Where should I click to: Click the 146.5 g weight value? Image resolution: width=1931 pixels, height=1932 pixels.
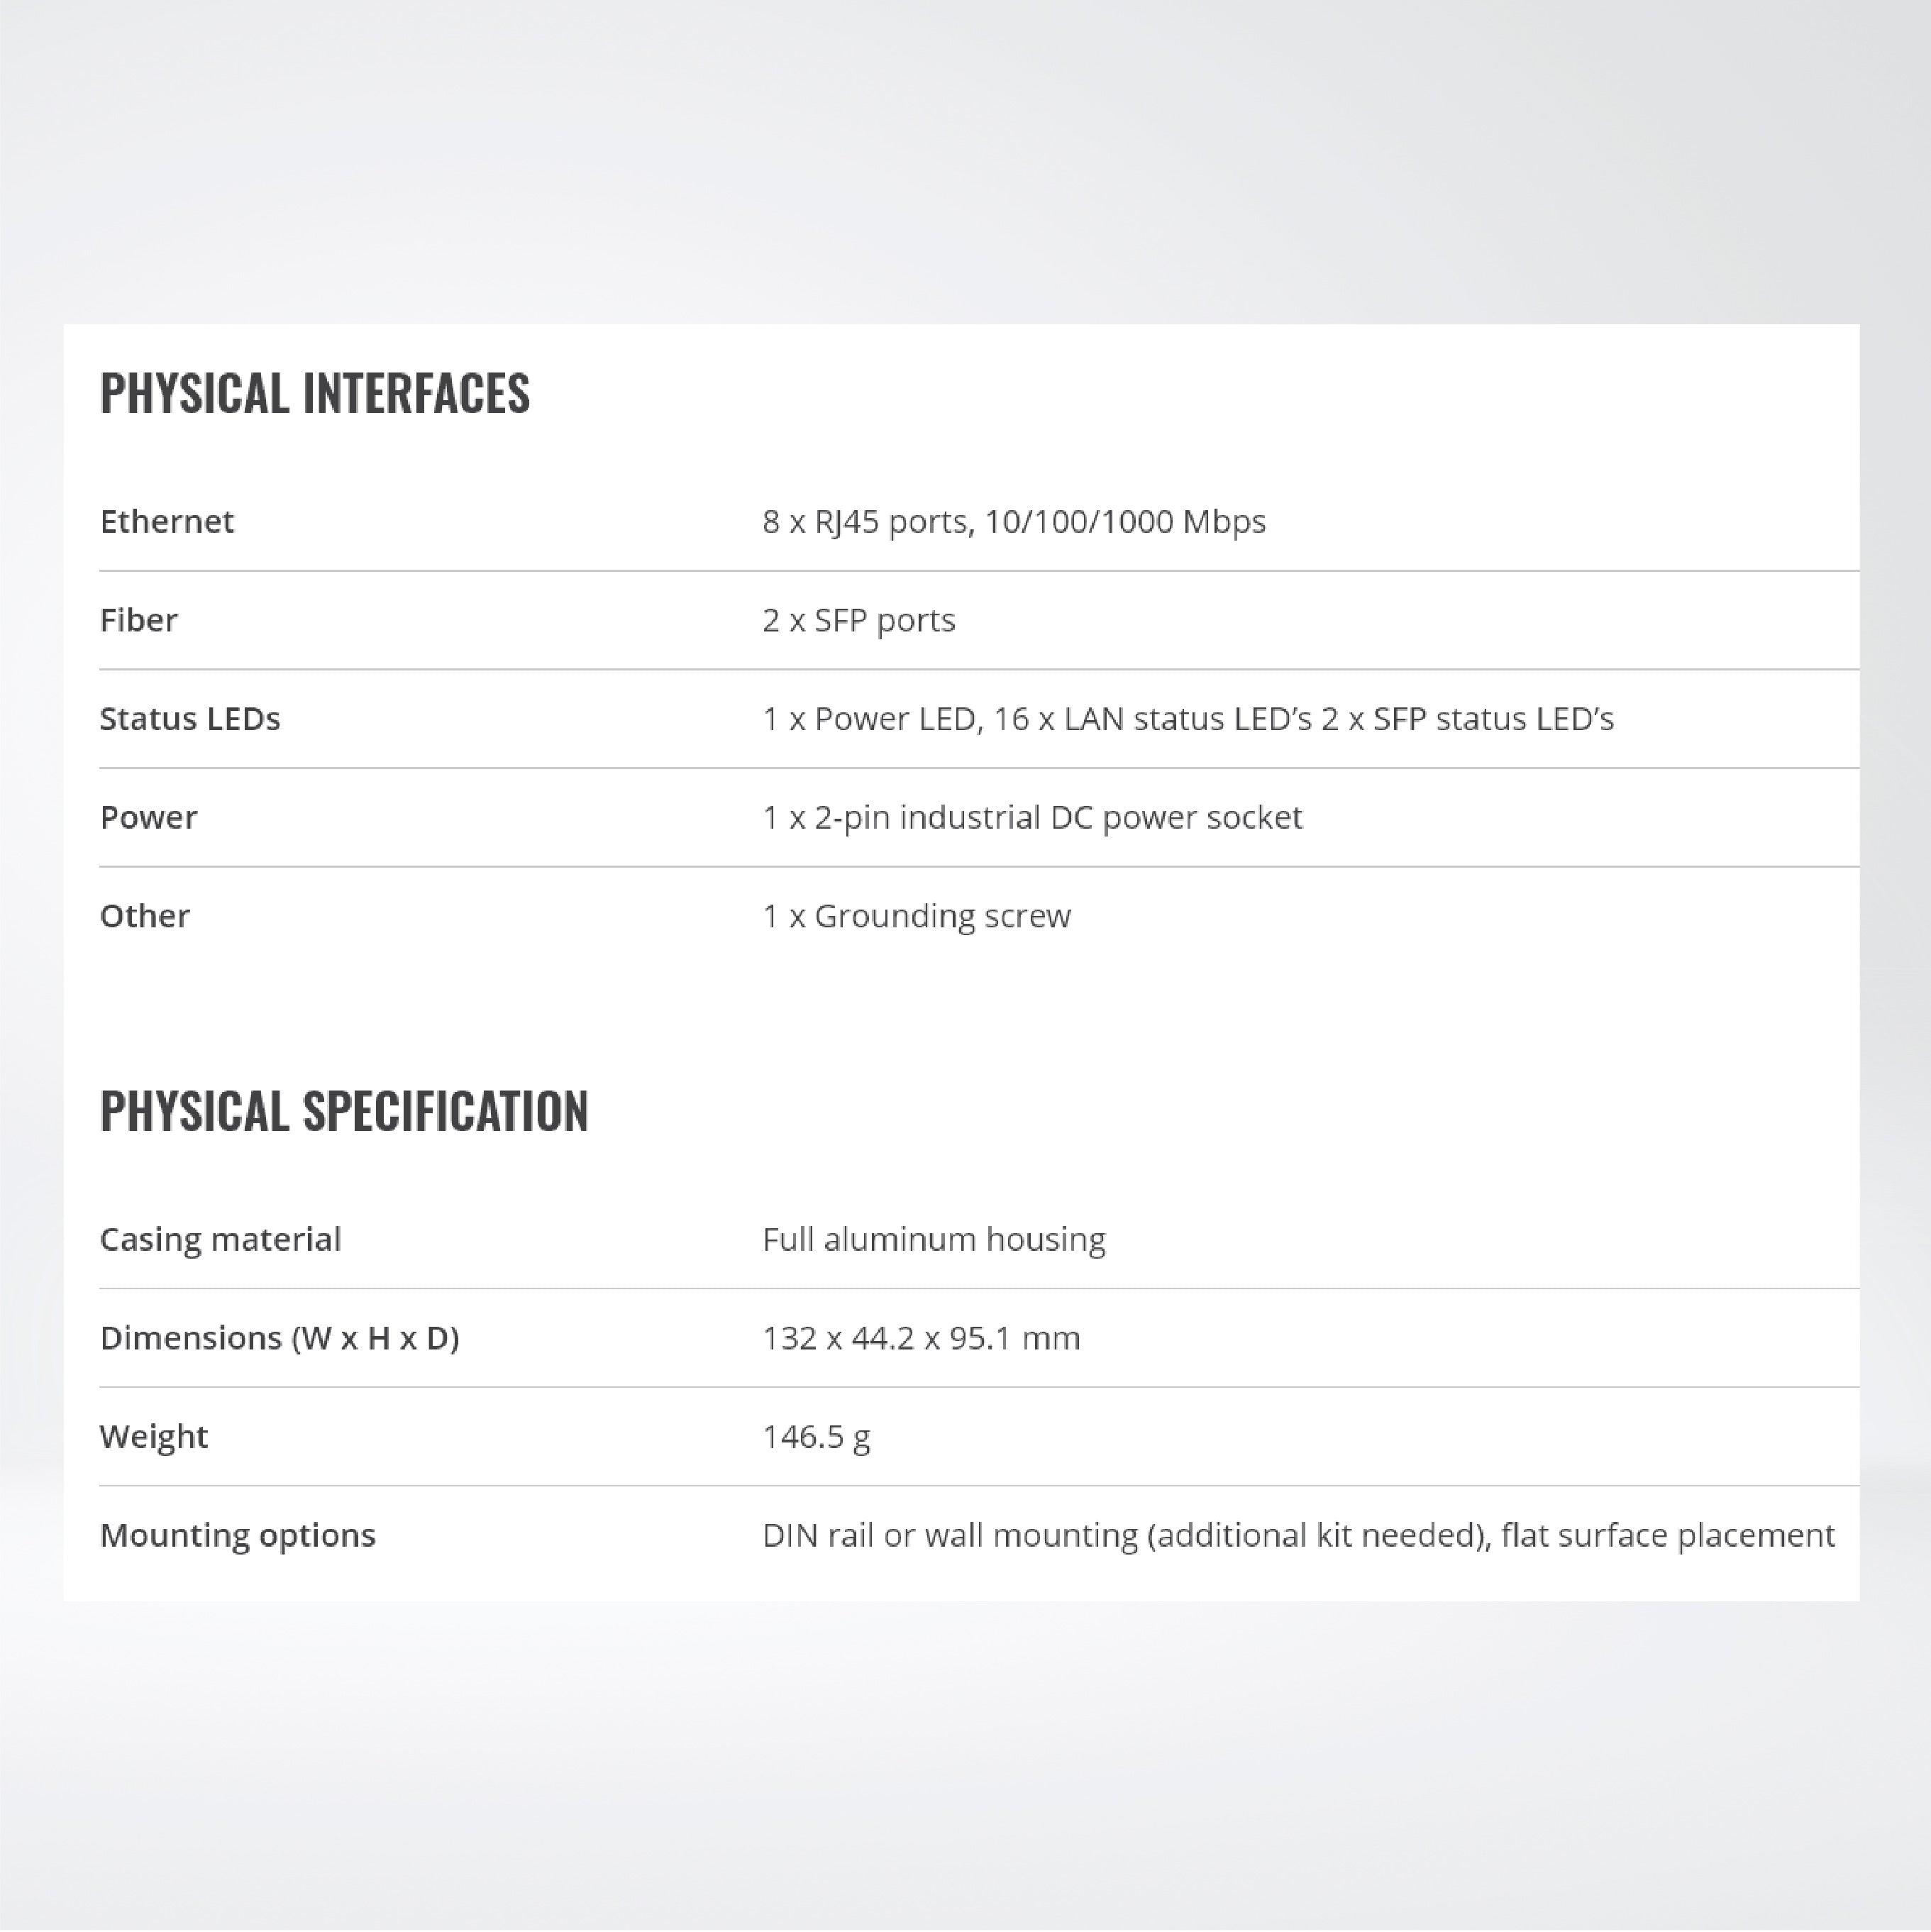coord(816,1437)
